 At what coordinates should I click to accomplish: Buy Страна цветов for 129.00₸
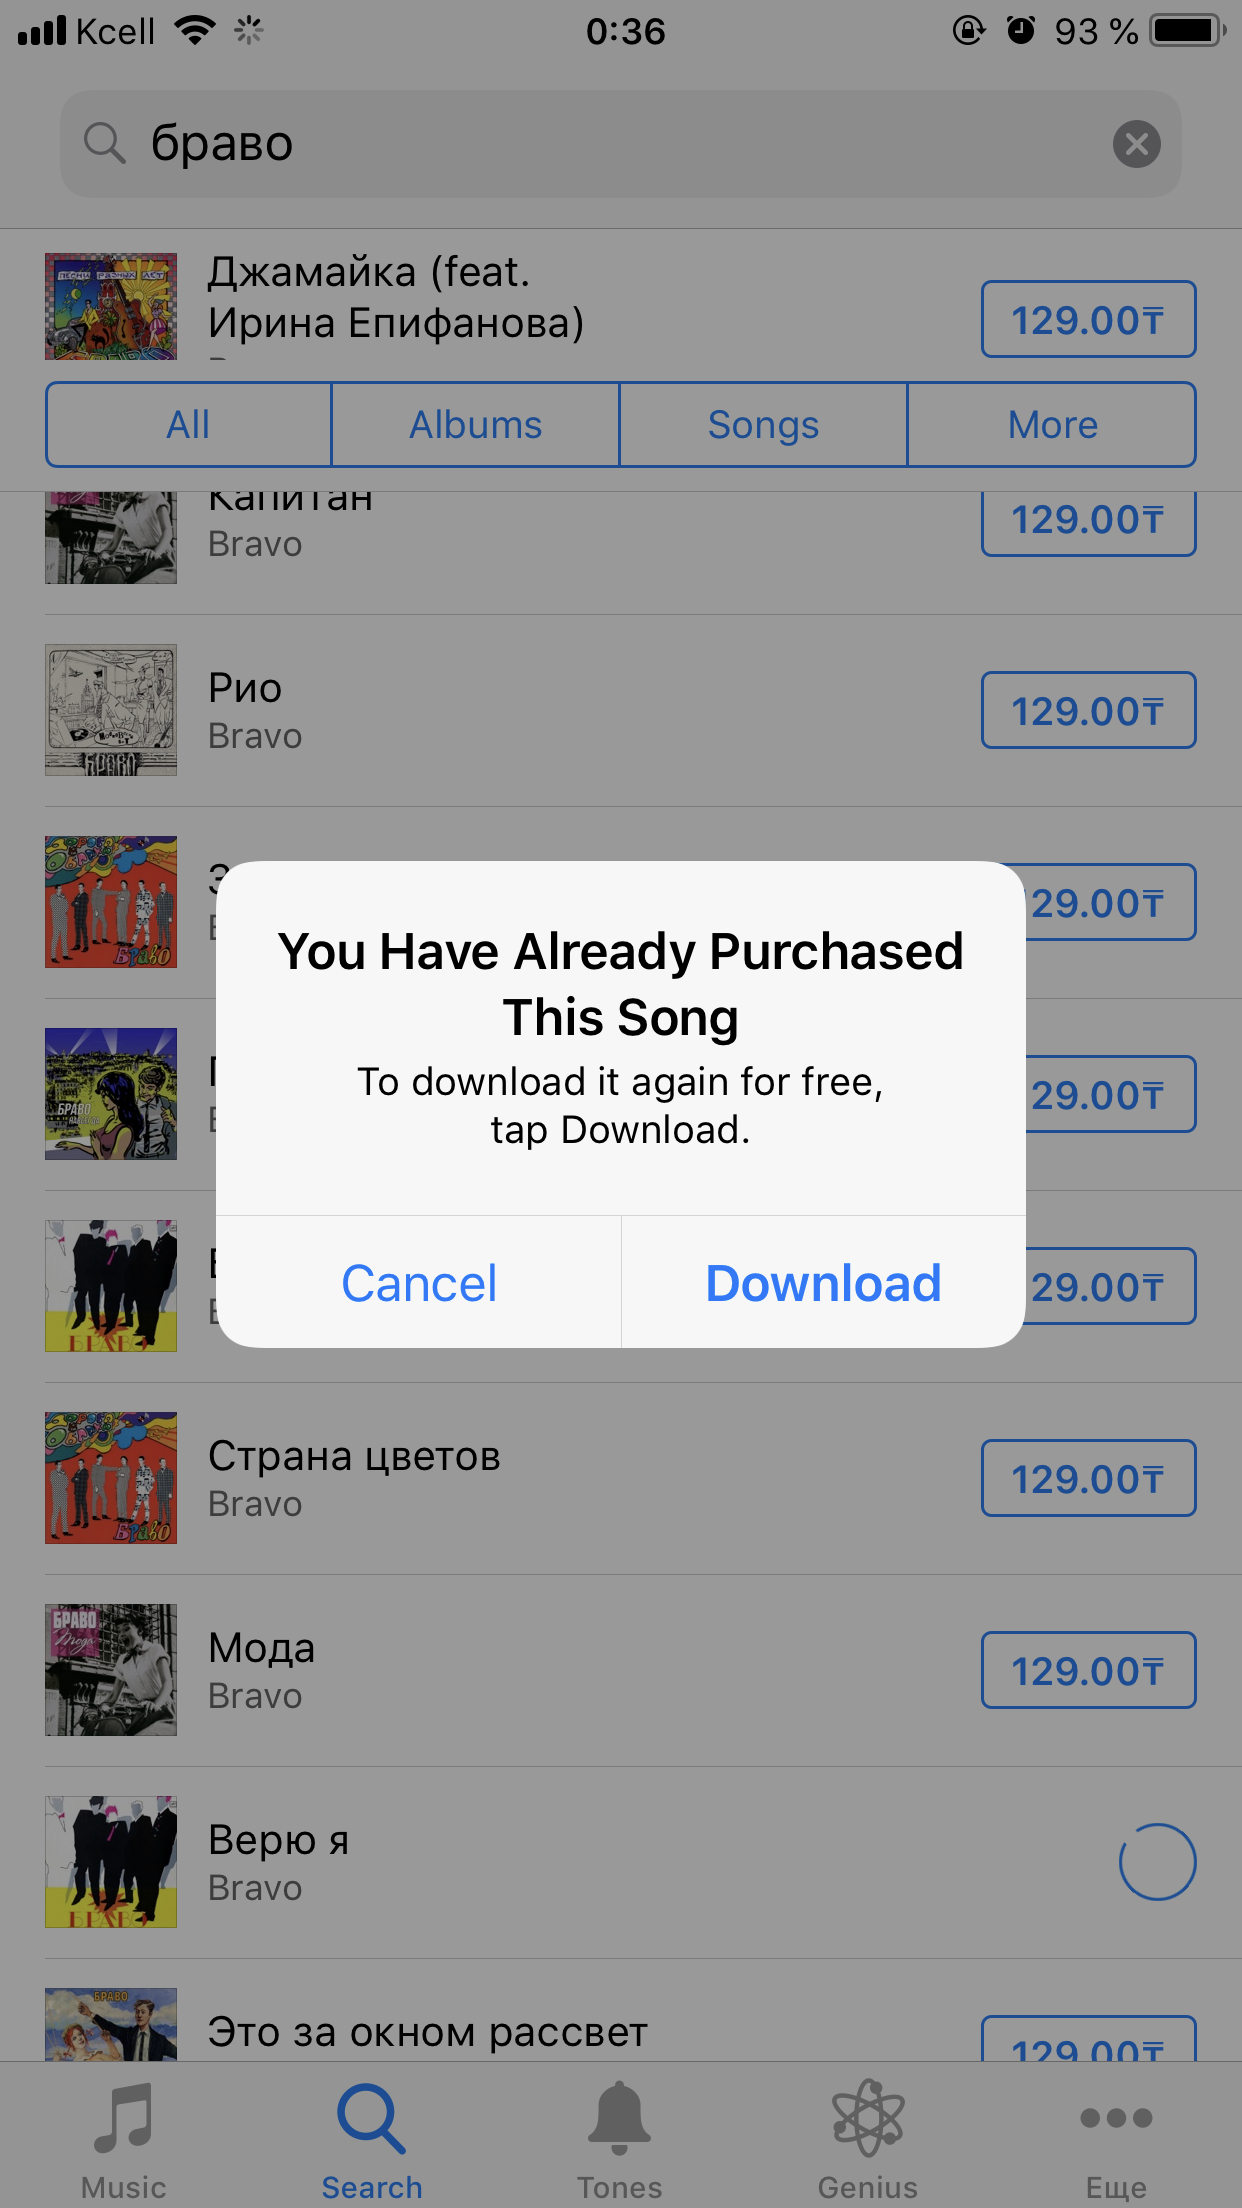[1089, 1478]
